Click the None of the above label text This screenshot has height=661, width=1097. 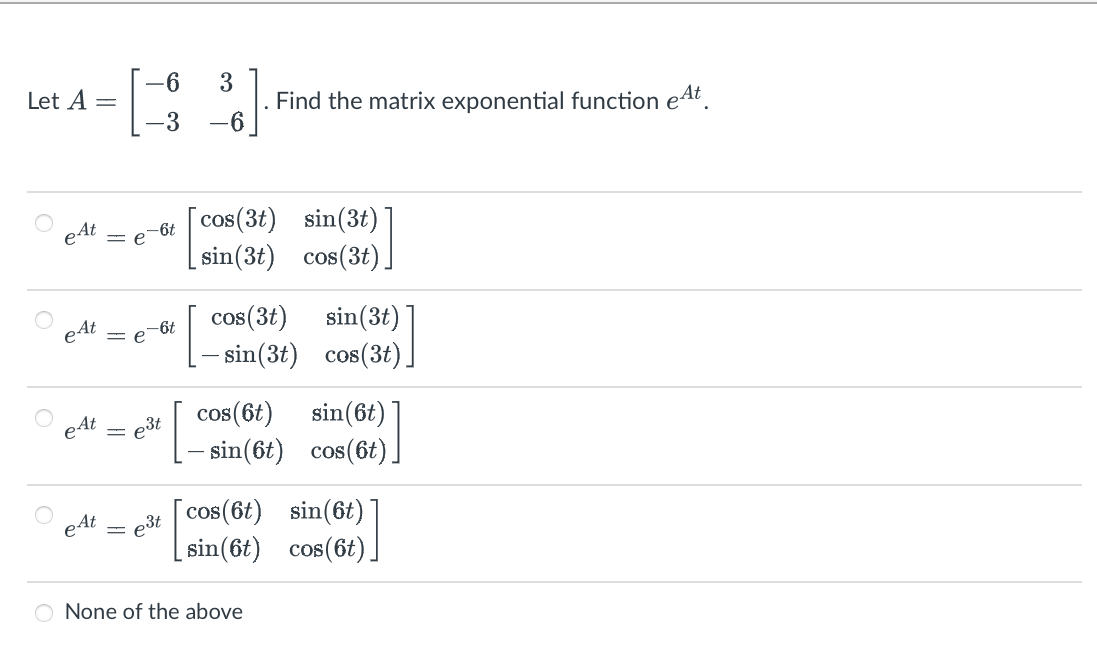click(152, 612)
